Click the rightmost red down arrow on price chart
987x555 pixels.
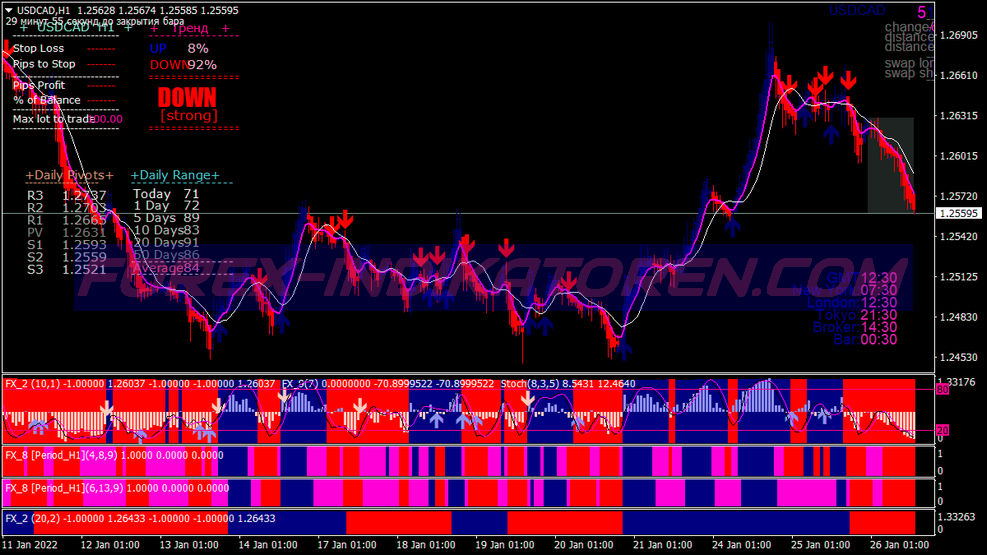848,79
